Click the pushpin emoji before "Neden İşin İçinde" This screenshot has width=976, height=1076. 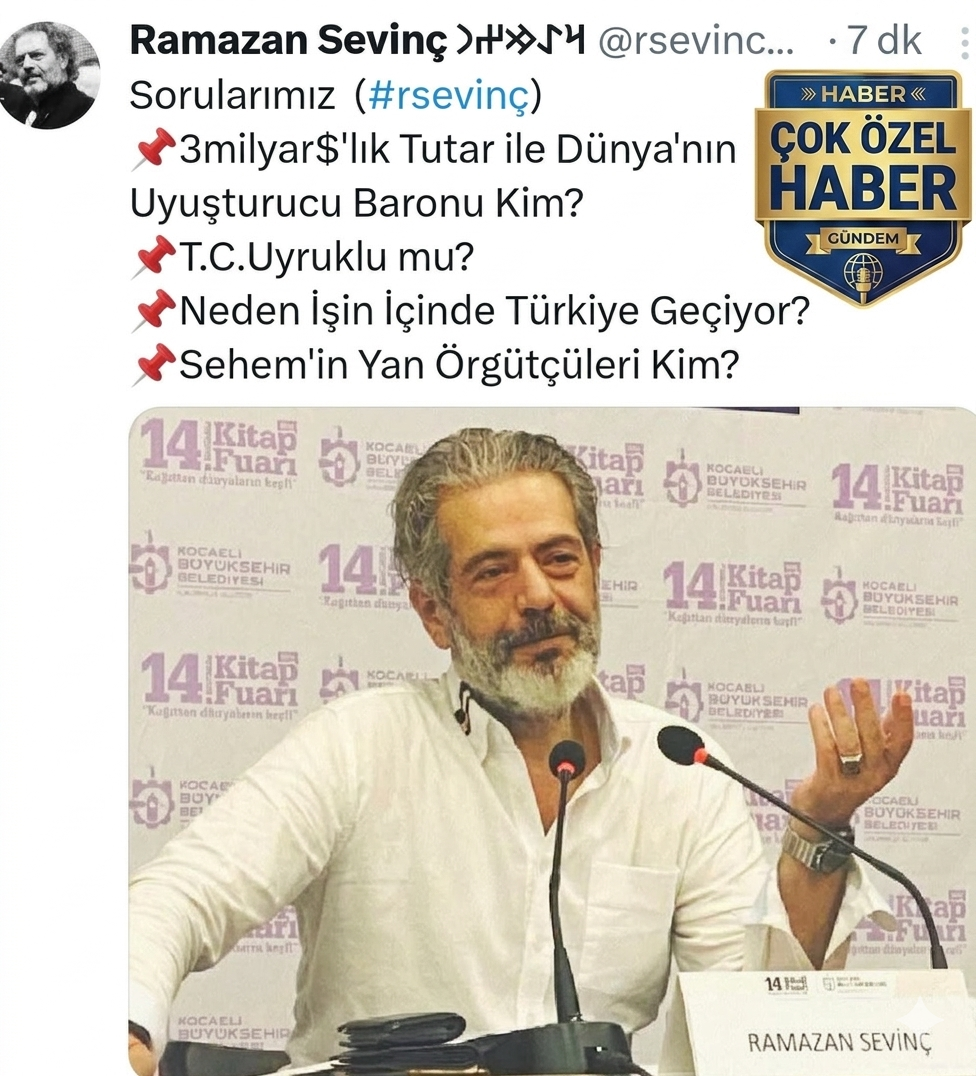(153, 310)
